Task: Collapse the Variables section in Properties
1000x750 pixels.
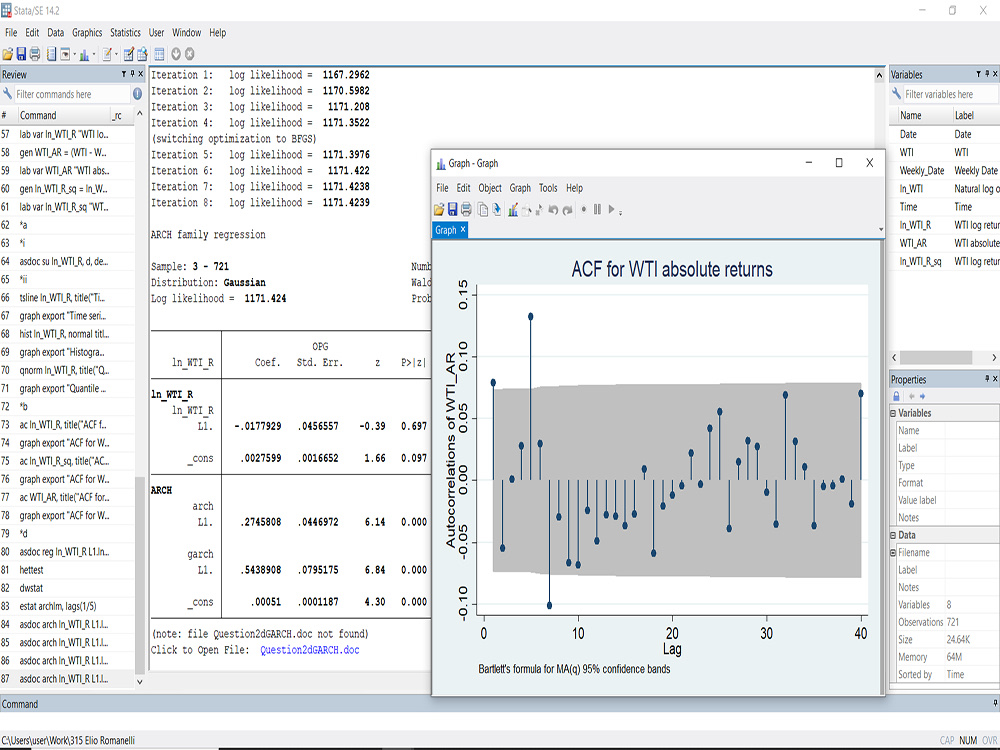Action: tap(893, 413)
